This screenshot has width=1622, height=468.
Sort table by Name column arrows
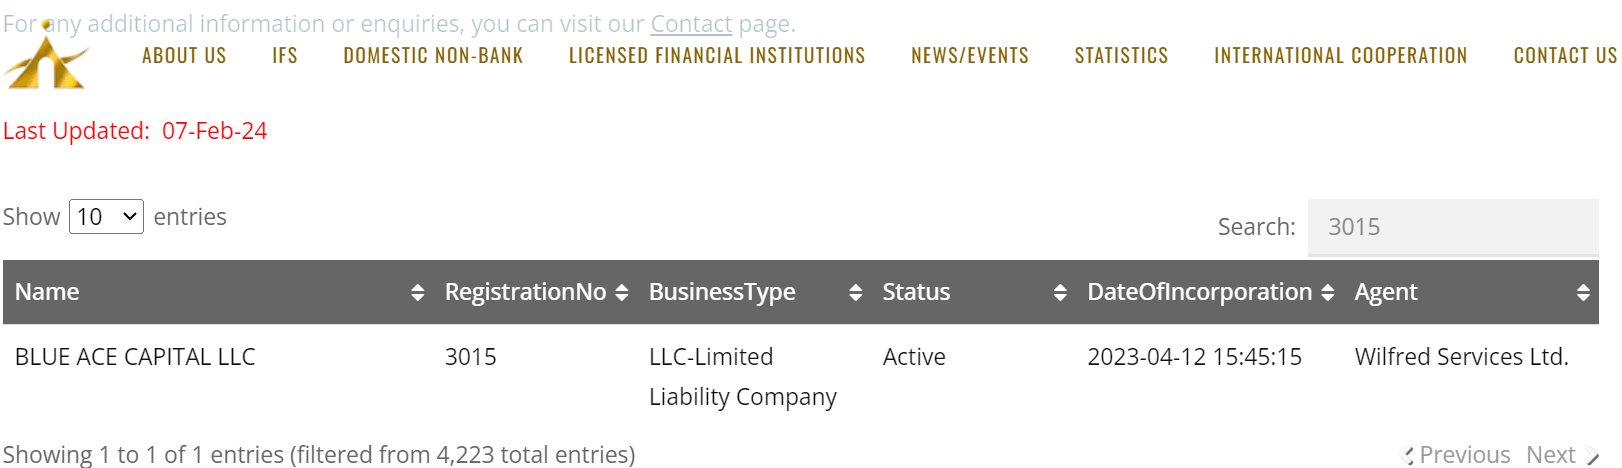coord(417,292)
